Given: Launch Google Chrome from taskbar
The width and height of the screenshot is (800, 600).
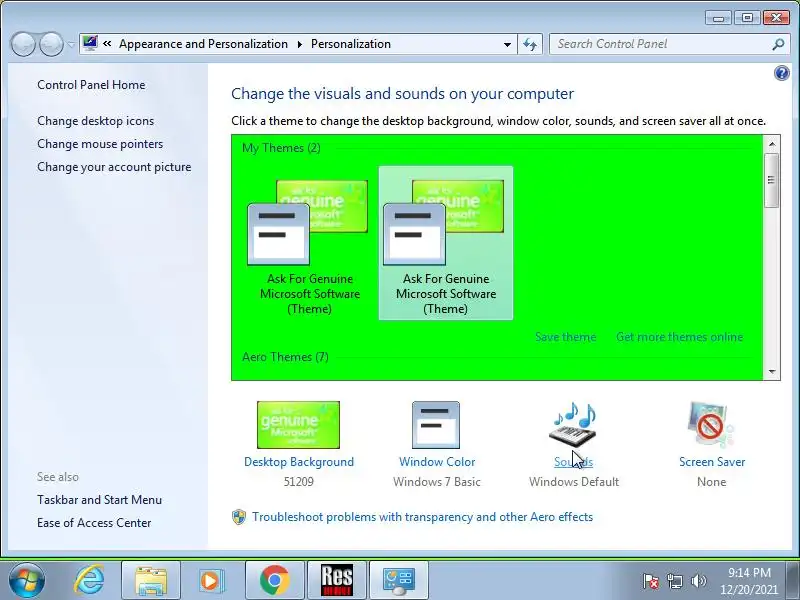Looking at the screenshot, I should 274,580.
